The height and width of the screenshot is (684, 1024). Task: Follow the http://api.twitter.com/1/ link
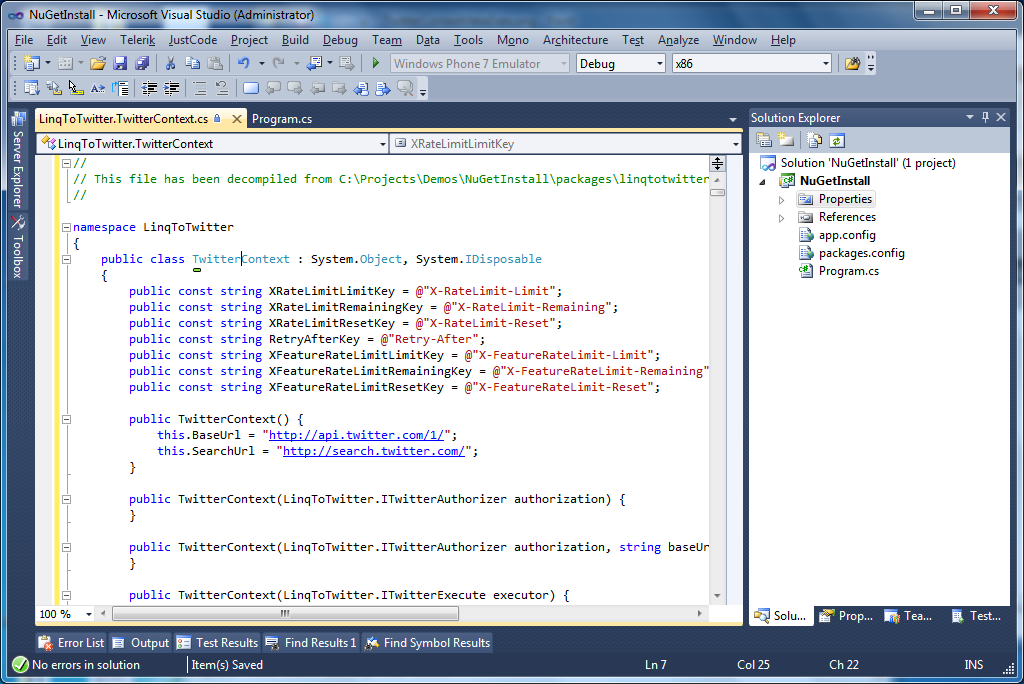coord(357,435)
